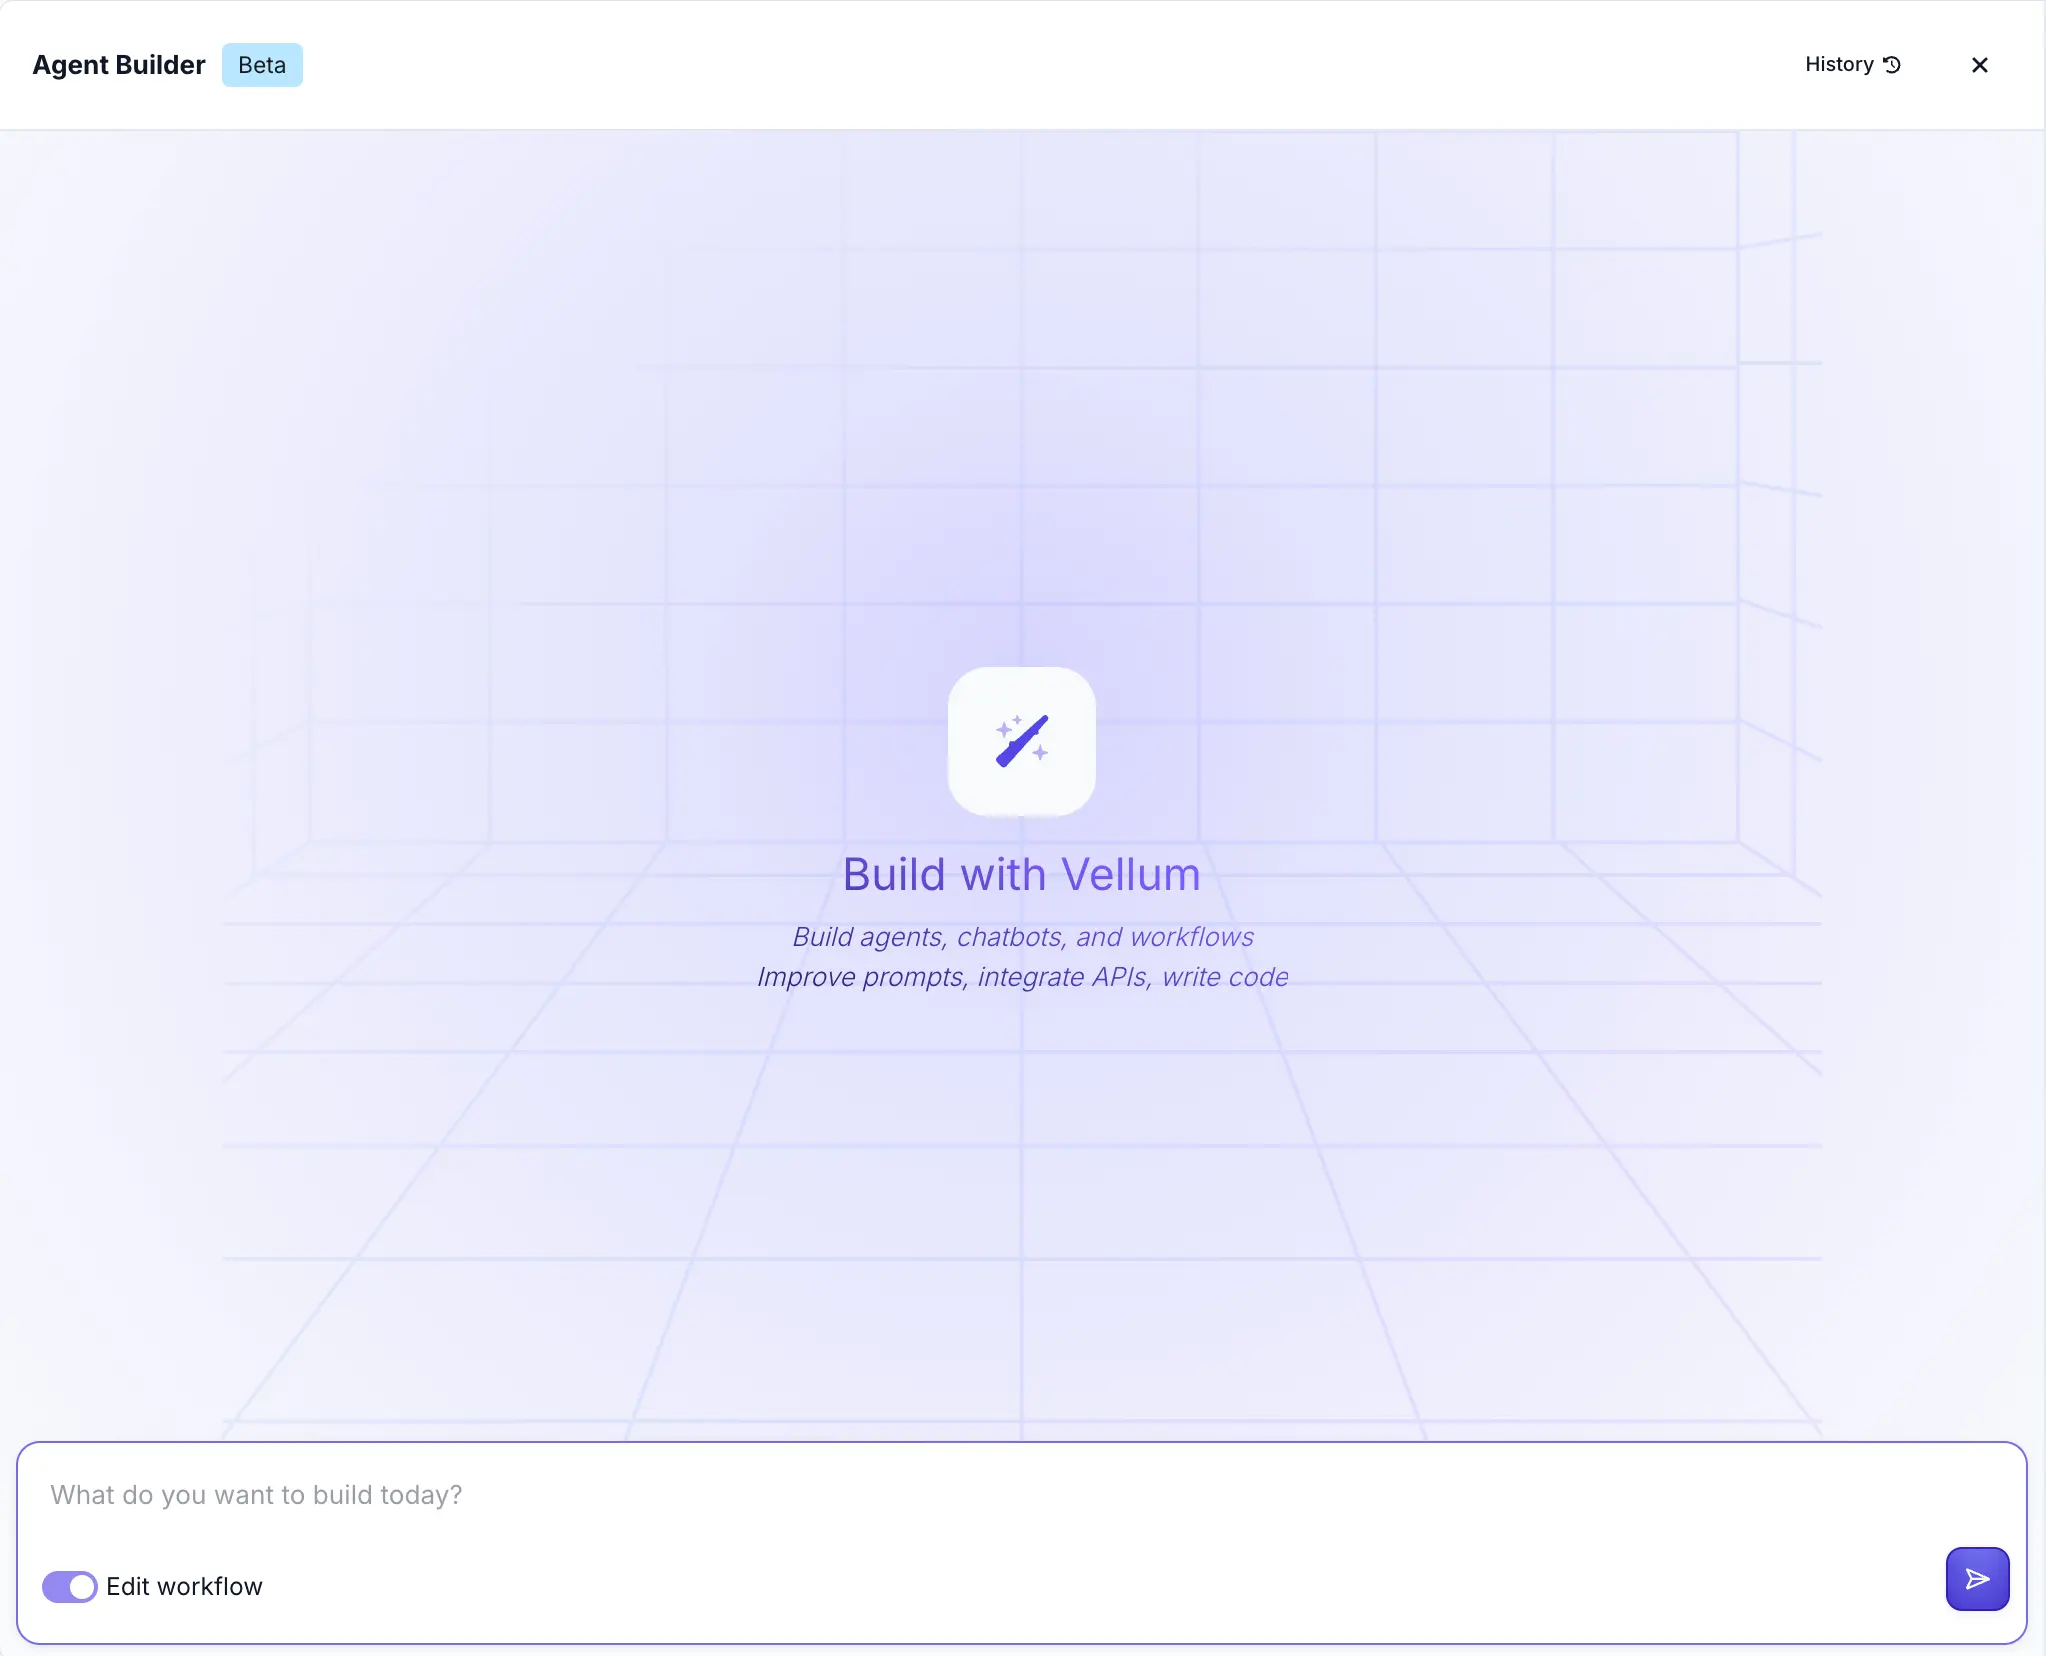The image size is (2046, 1656).
Task: Click the Build with Vellum heading
Action: [1021, 875]
